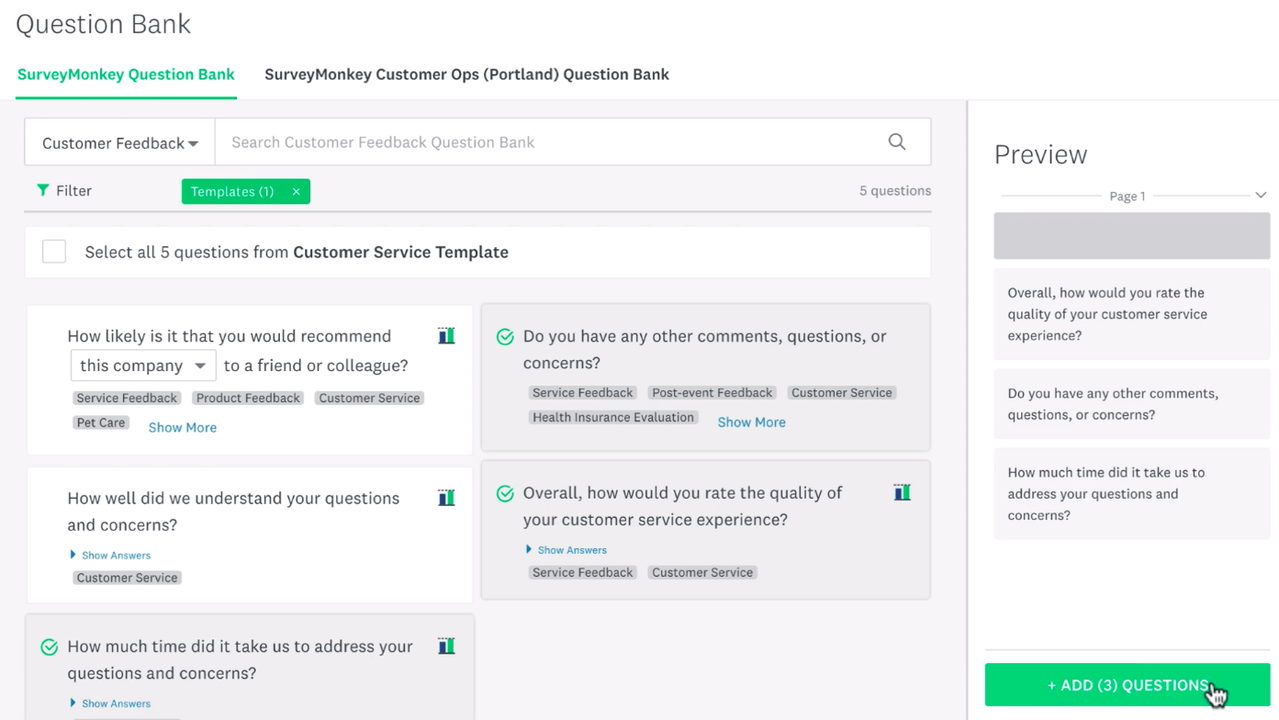Image resolution: width=1279 pixels, height=720 pixels.
Task: Click benchmark icon on quality rating question
Action: coord(902,492)
